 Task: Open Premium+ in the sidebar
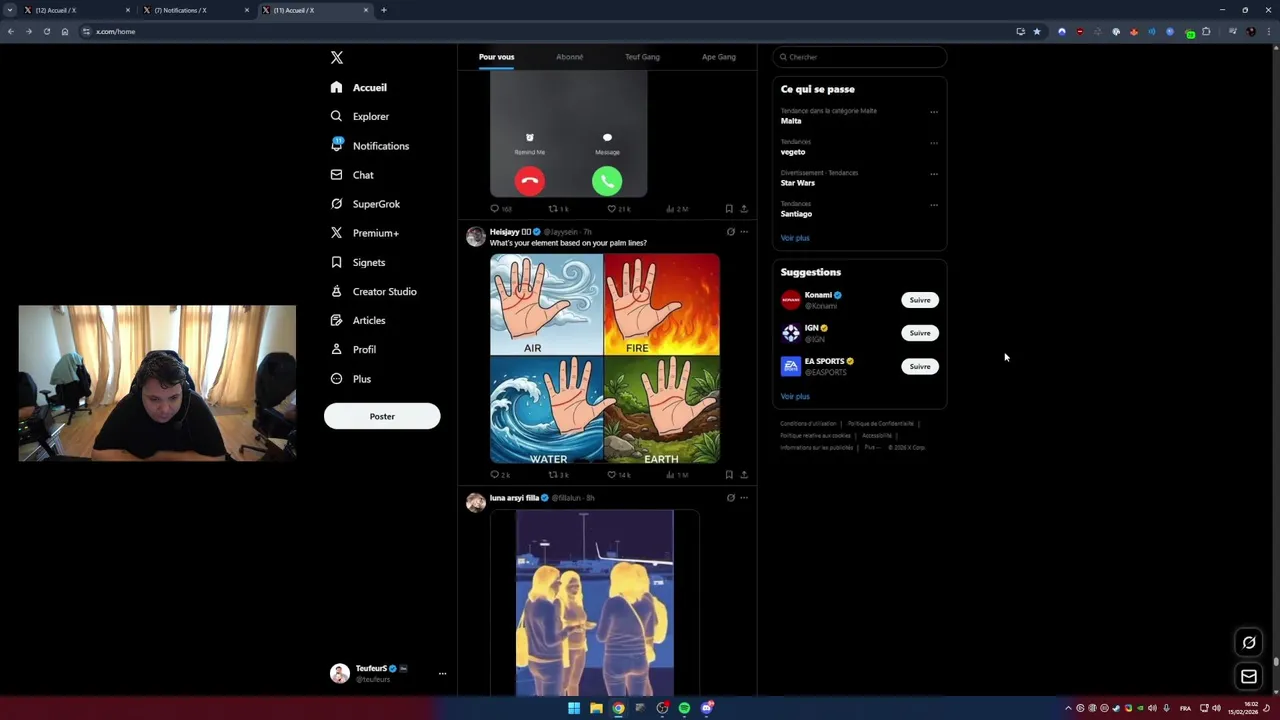coord(364,233)
